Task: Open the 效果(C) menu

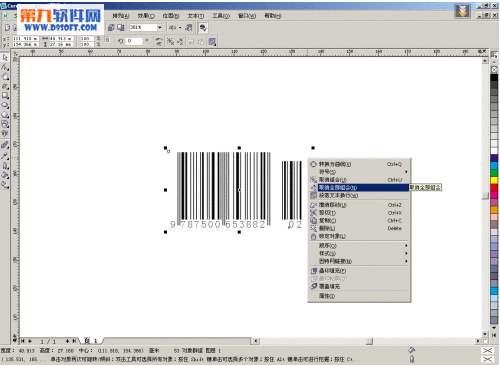Action: pos(146,16)
